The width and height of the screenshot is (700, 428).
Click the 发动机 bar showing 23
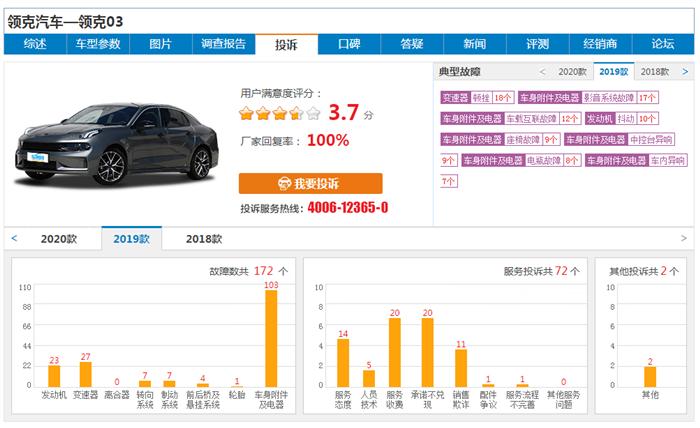click(54, 376)
